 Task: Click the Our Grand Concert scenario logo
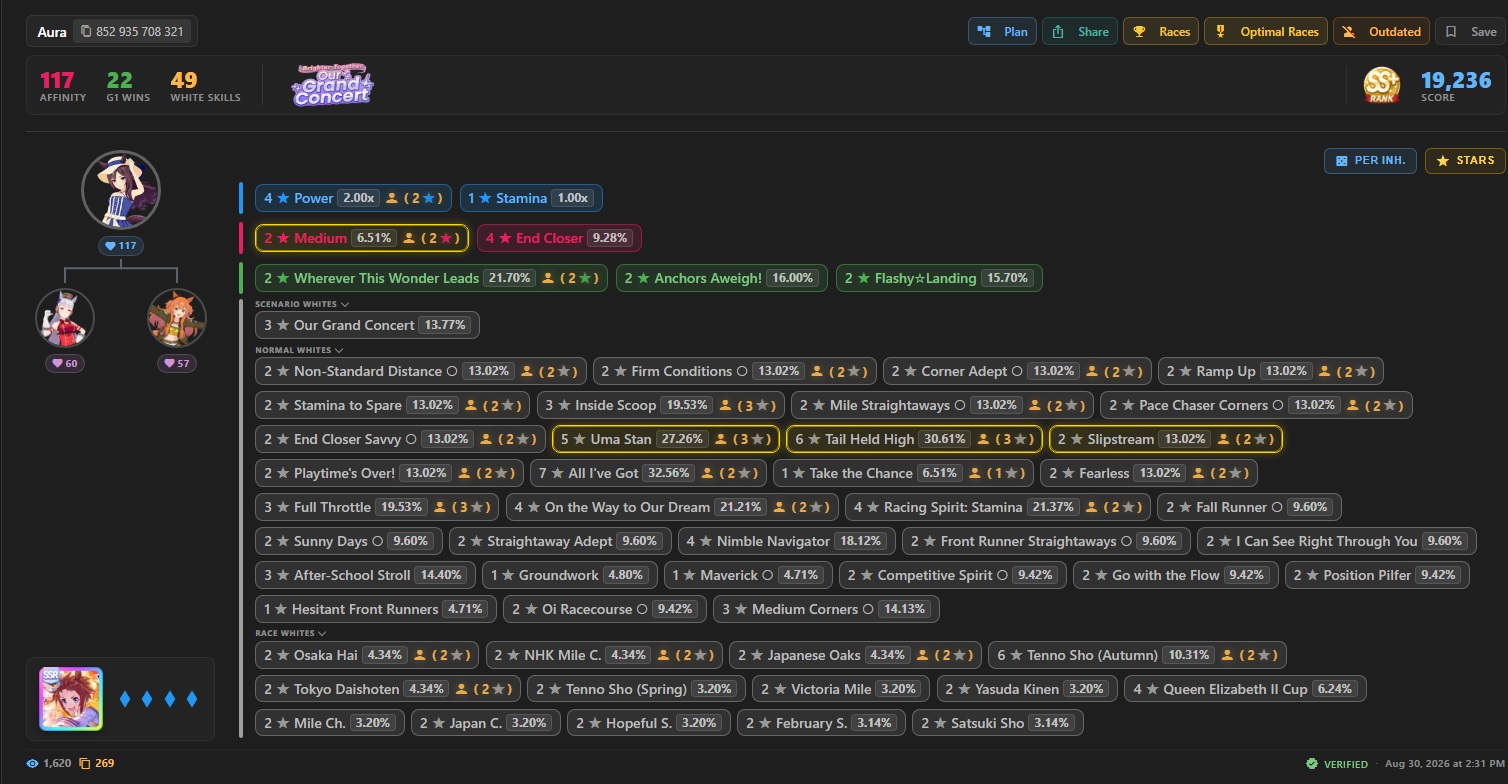tap(333, 85)
